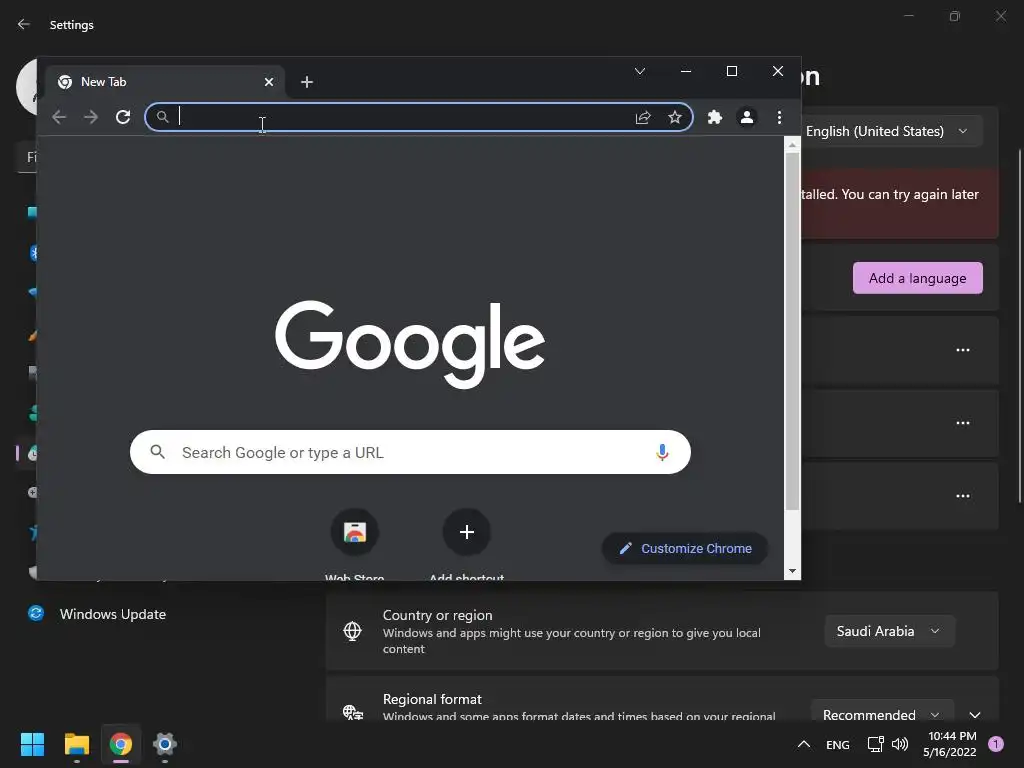Open the volume icon in system tray
This screenshot has height=768, width=1024.
(x=900, y=744)
